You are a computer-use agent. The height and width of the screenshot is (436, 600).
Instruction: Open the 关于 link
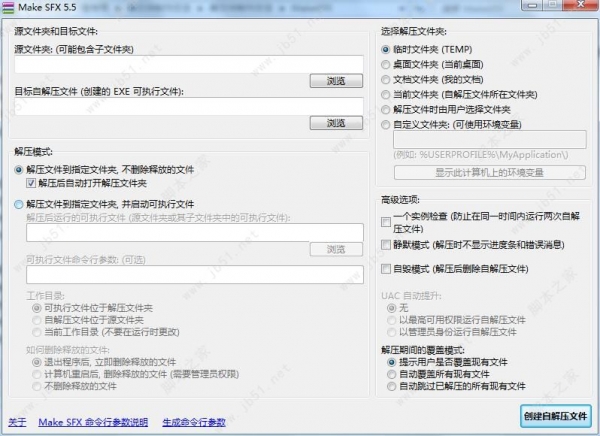click(x=17, y=422)
